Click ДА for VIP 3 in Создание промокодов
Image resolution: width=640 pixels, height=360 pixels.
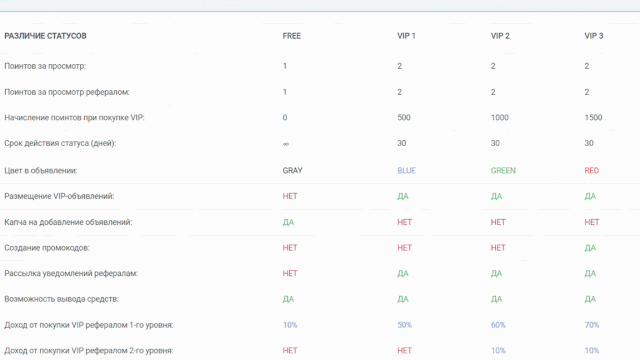(x=590, y=248)
